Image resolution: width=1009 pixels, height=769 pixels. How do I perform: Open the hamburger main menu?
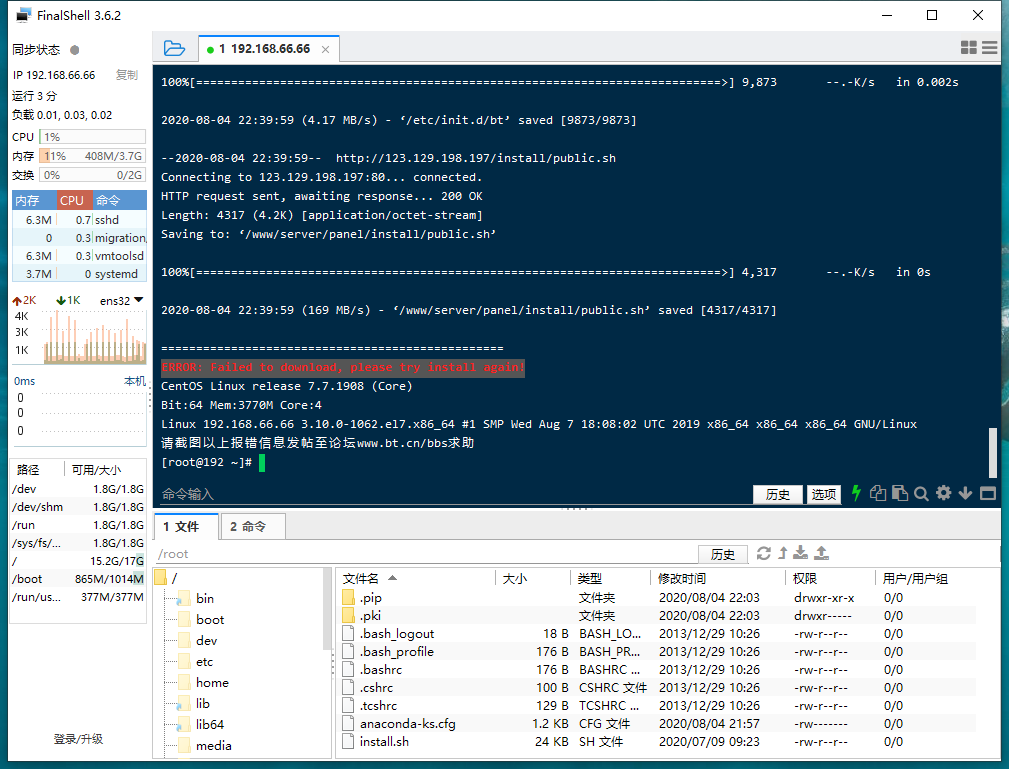(990, 48)
